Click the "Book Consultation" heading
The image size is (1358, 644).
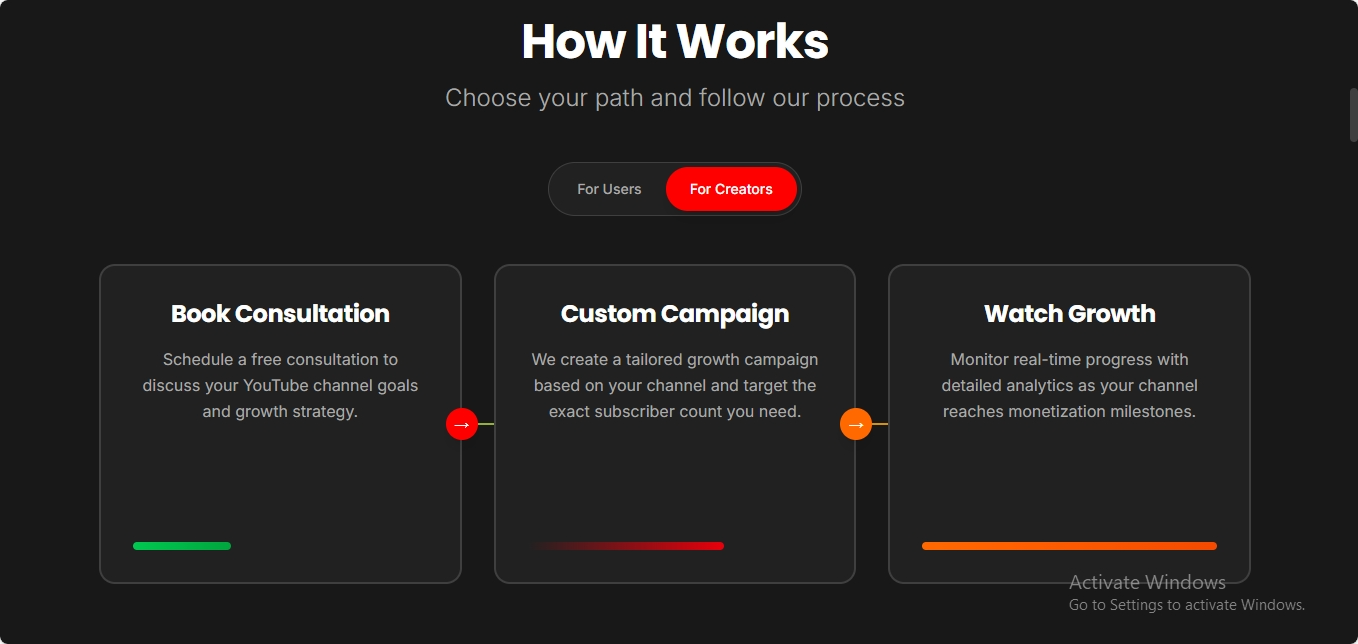[280, 313]
